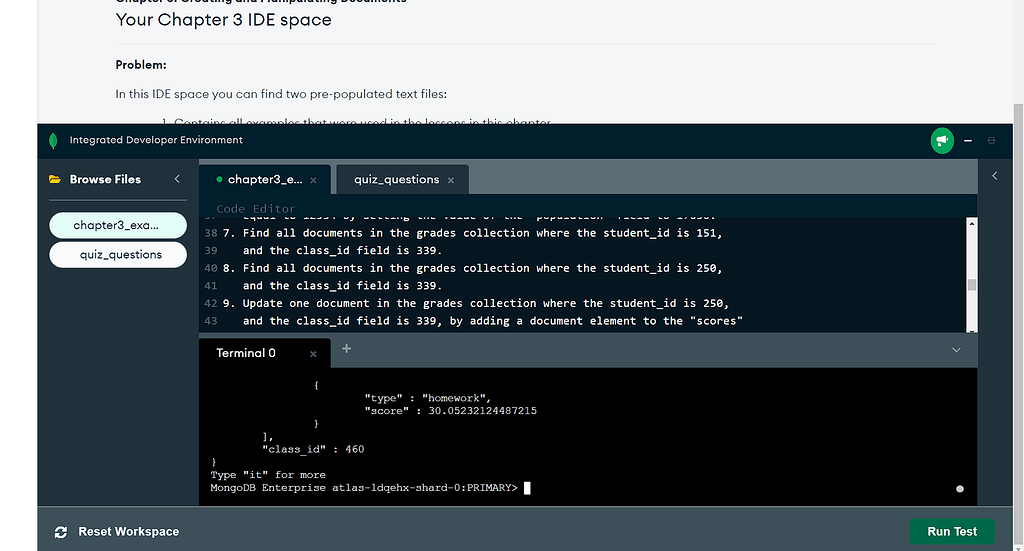Click the code editor vertical scrollbar thumb
1024x551 pixels.
[x=971, y=284]
